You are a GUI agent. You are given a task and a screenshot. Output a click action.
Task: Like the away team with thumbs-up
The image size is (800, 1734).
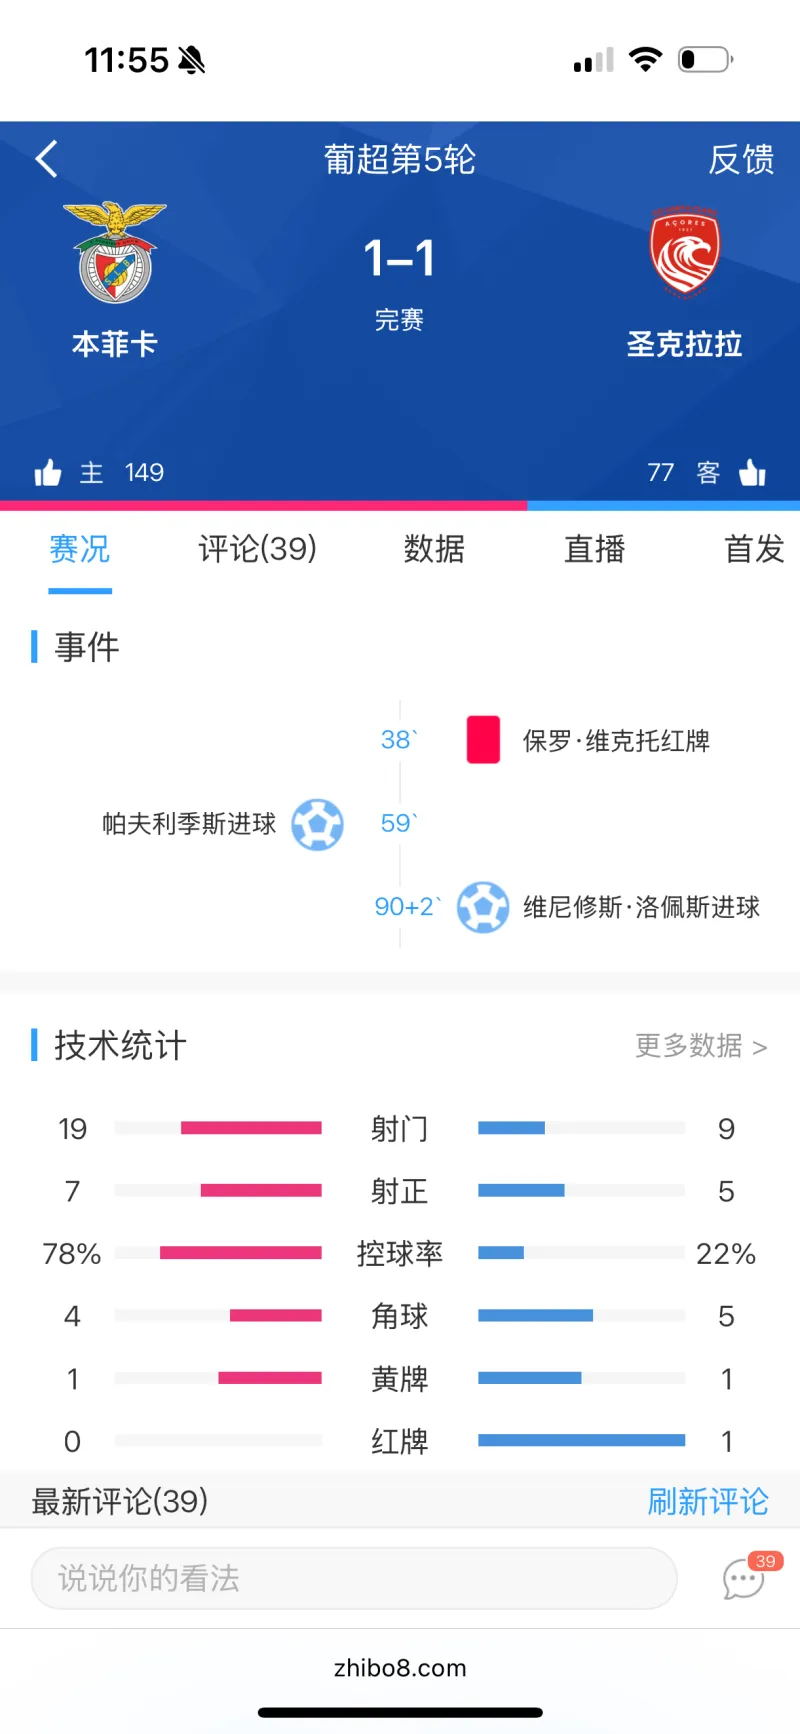pos(752,473)
